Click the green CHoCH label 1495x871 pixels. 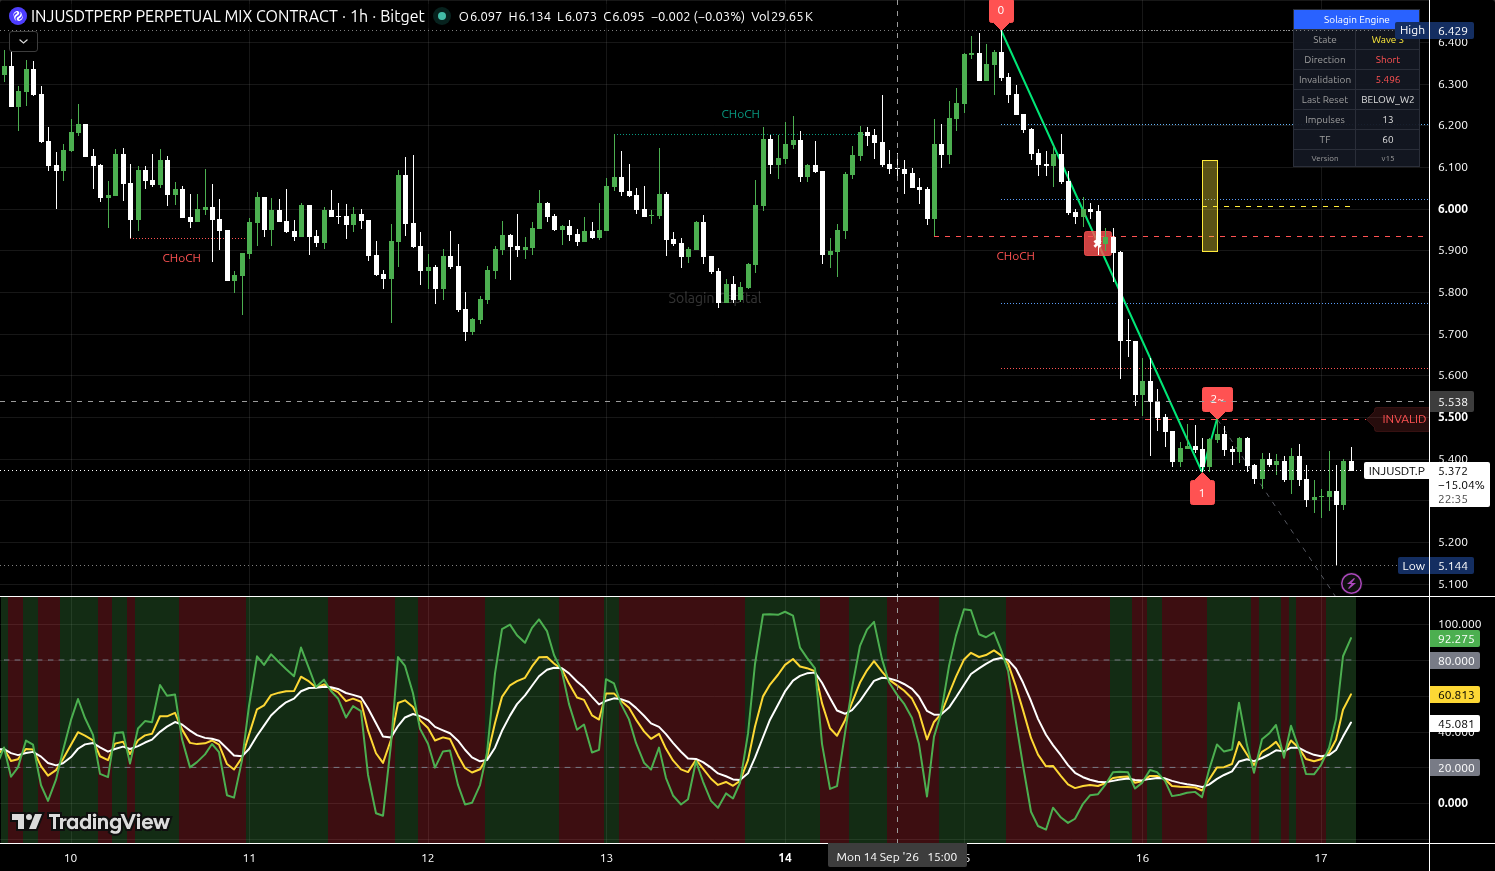click(740, 114)
